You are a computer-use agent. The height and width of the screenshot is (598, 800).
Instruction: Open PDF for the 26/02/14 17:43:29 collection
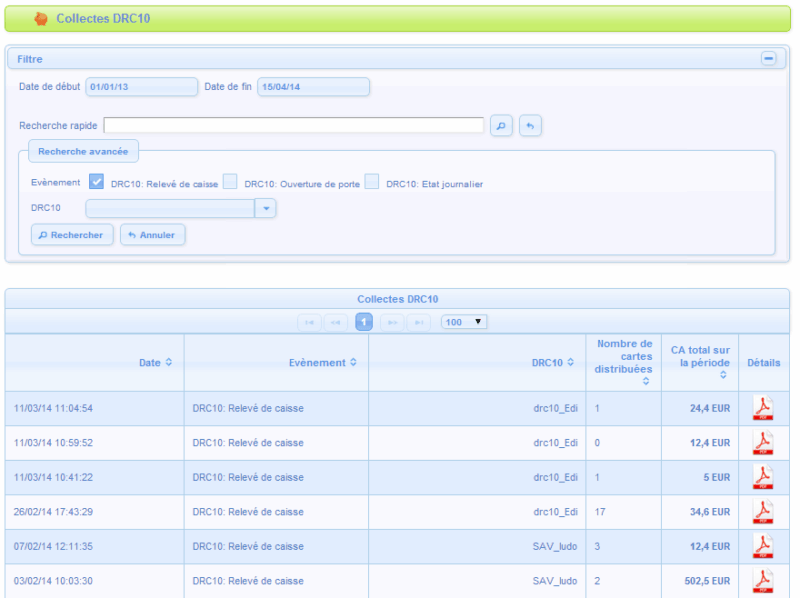tap(763, 512)
